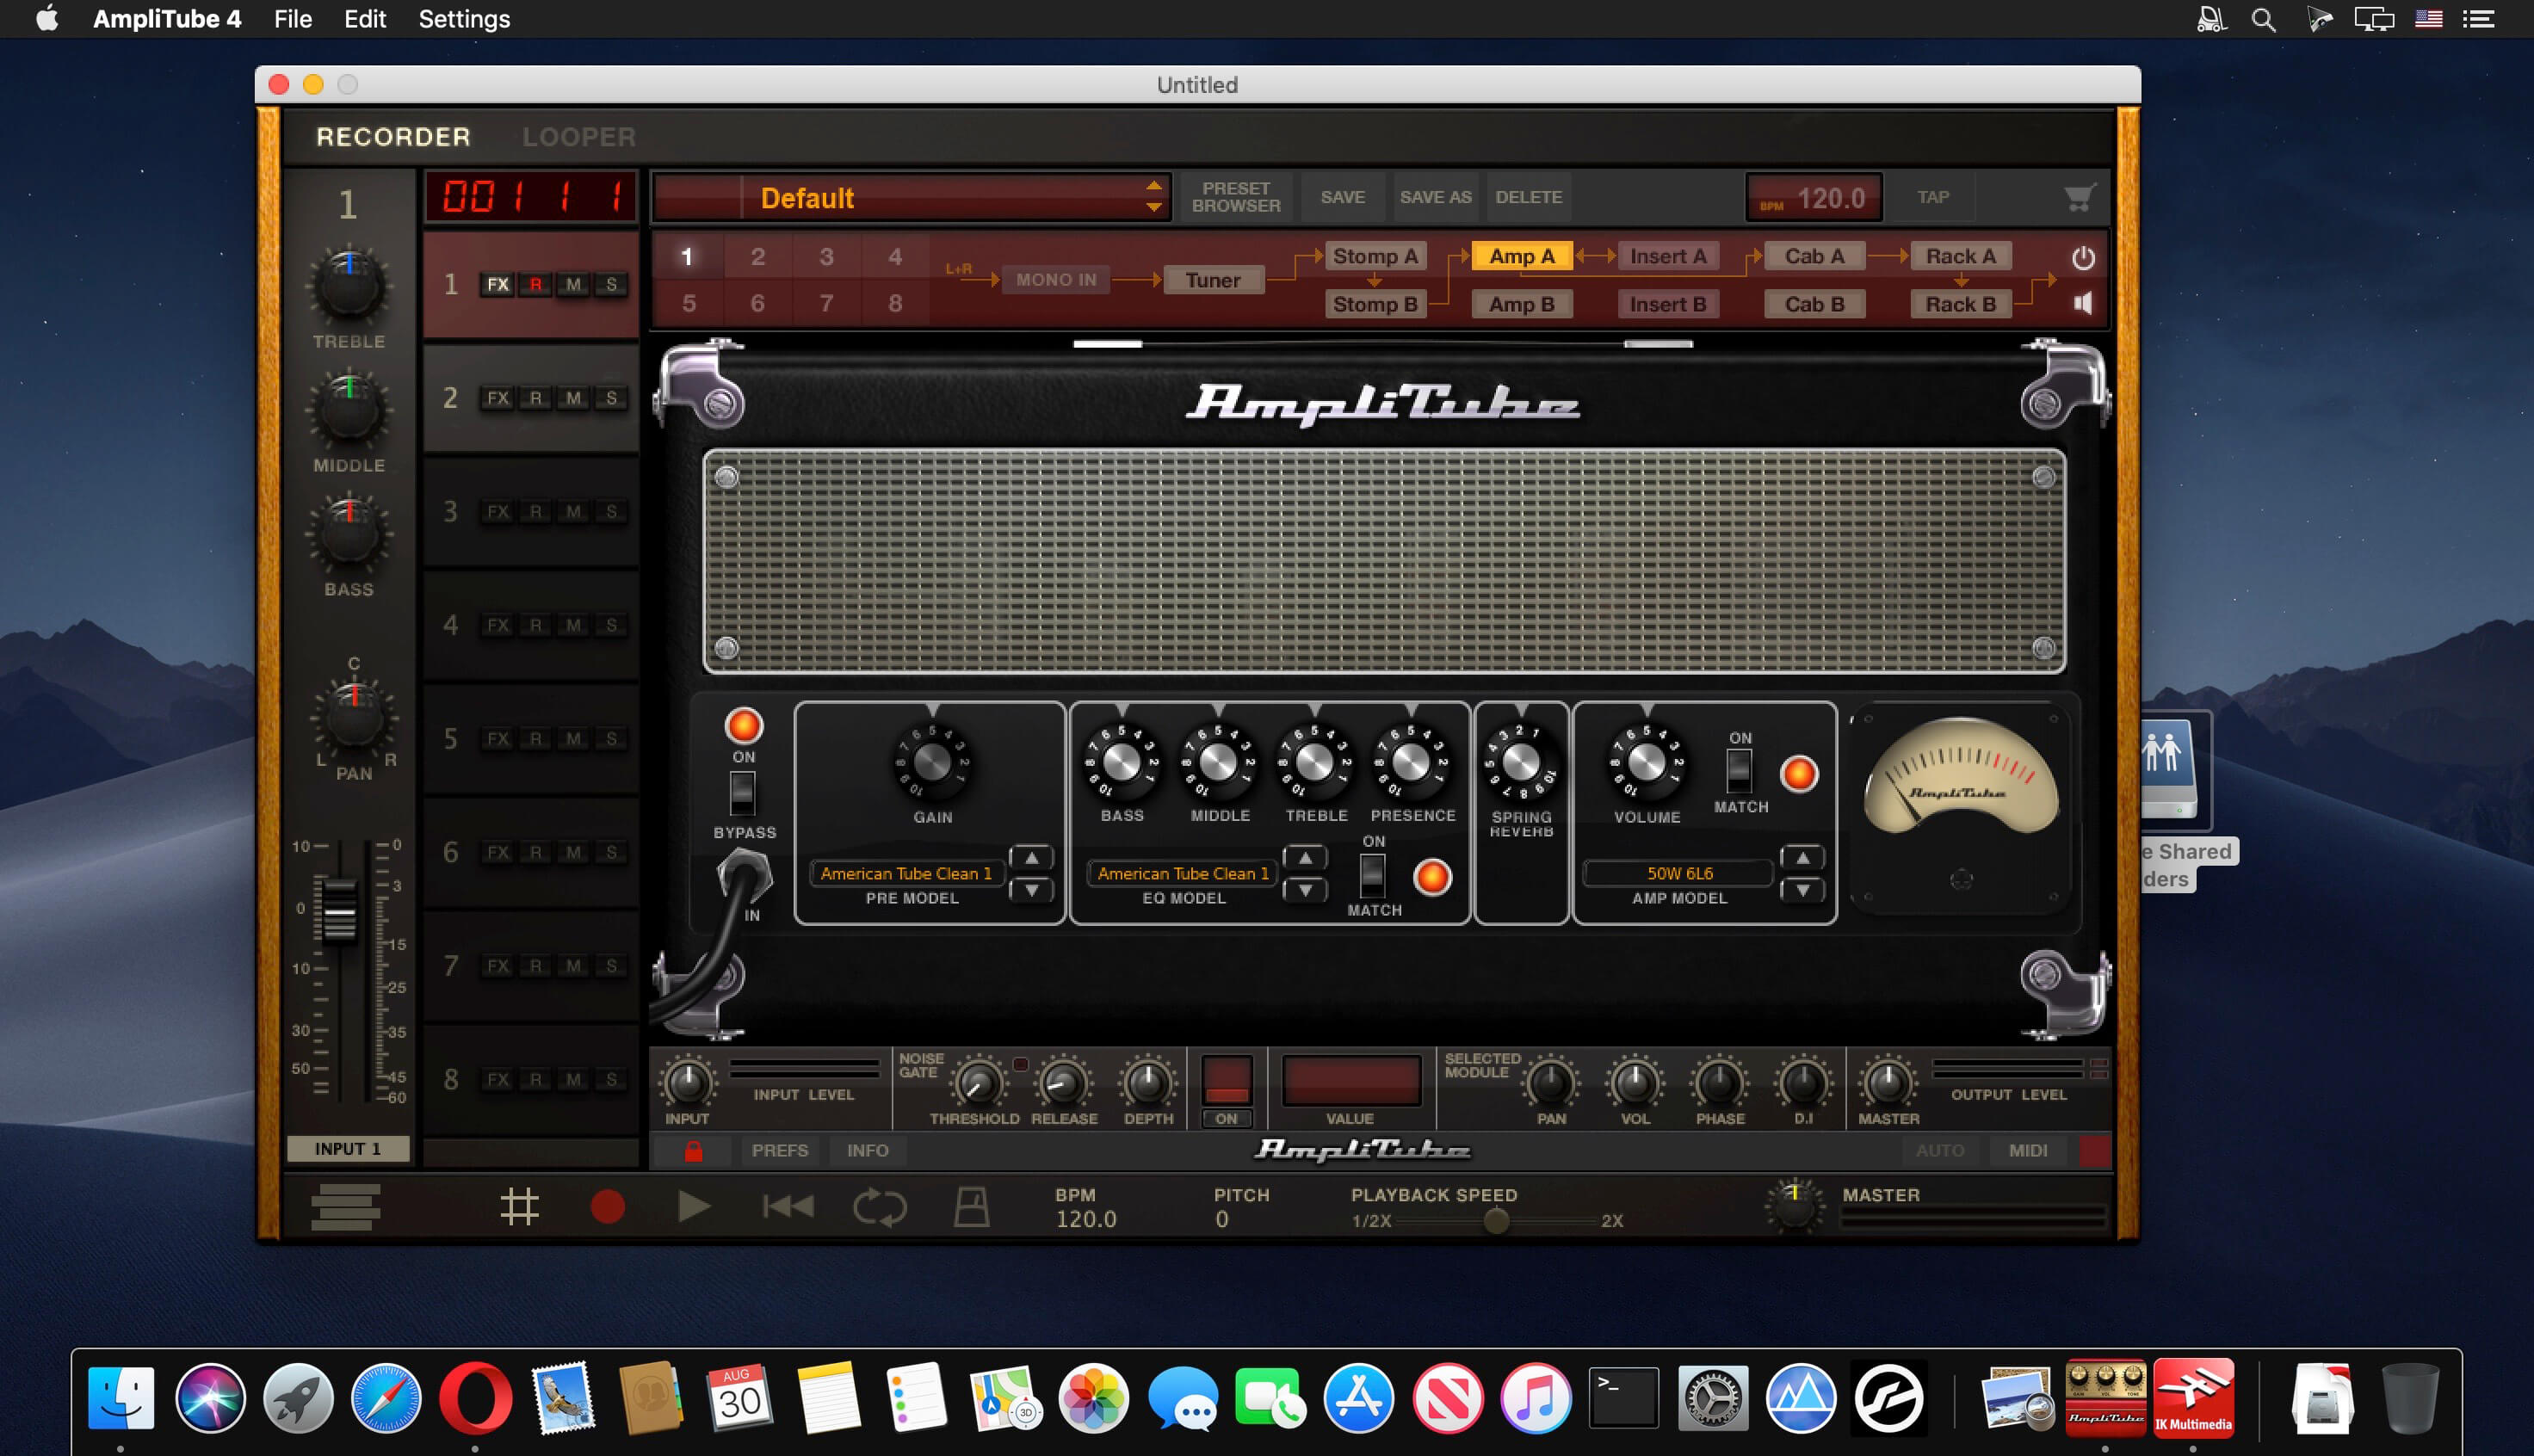
Task: Start playback with the play button
Action: pyautogui.click(x=693, y=1207)
